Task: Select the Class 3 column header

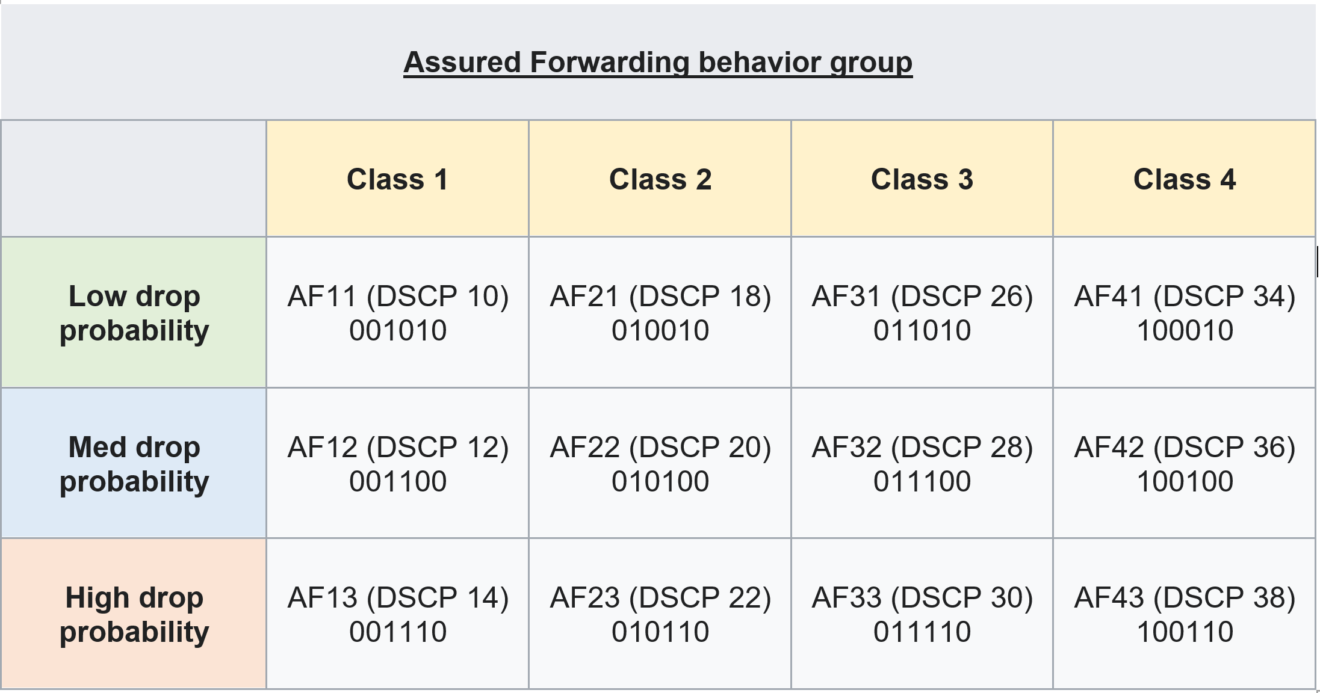Action: click(922, 179)
